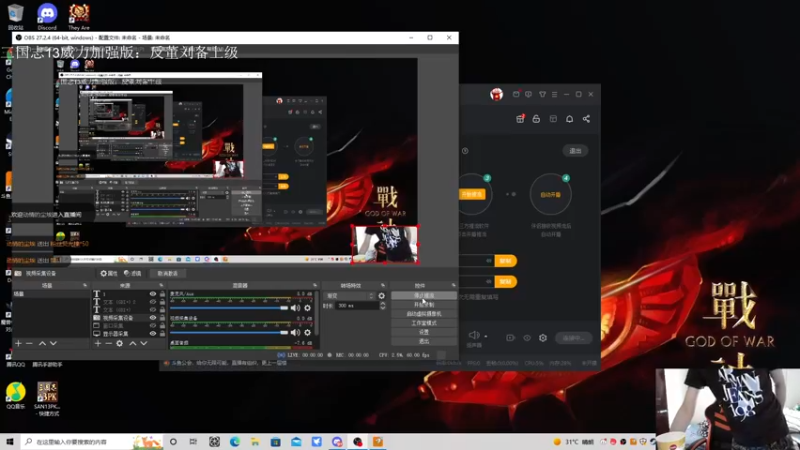
Task: Click 来源 dock panel pop-out icon
Action: coord(161,285)
